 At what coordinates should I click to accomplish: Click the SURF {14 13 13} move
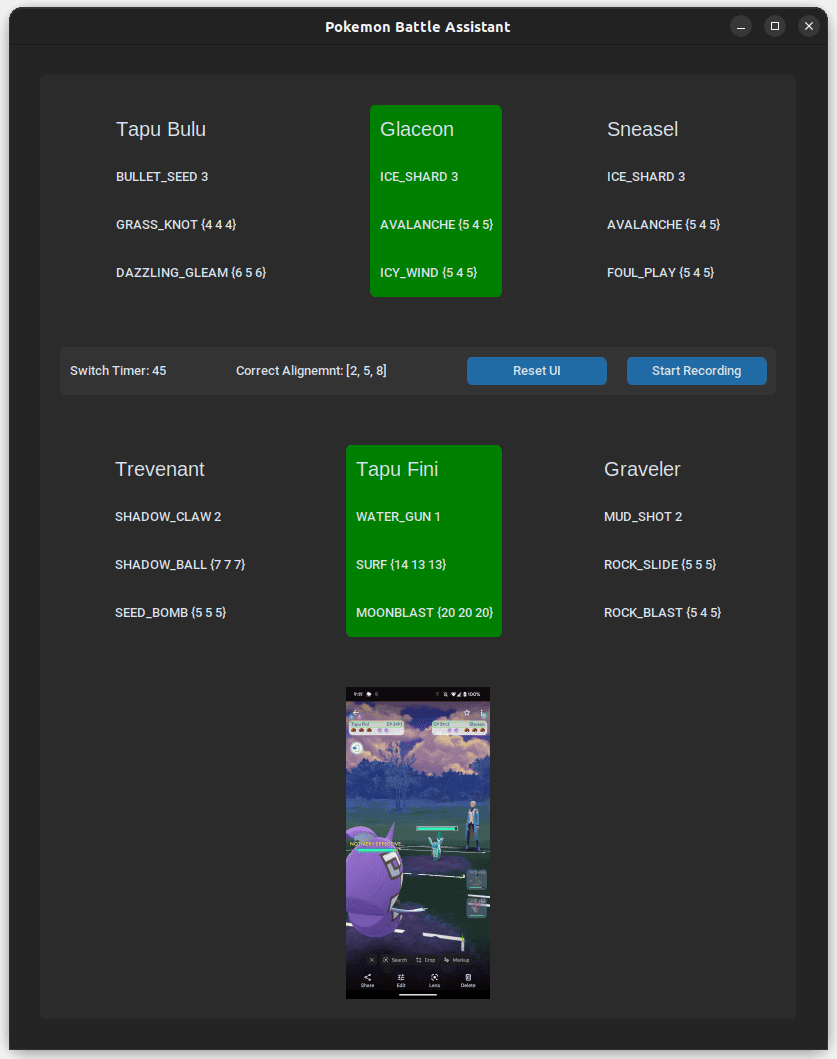401,565
